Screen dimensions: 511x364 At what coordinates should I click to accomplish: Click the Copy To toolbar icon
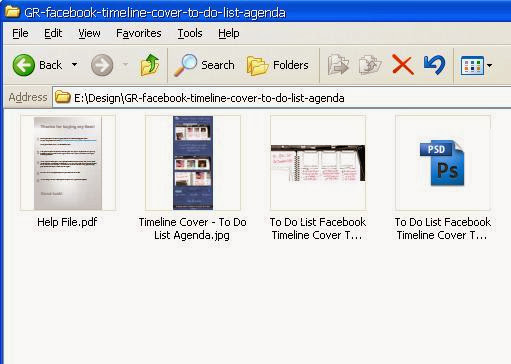pos(370,65)
